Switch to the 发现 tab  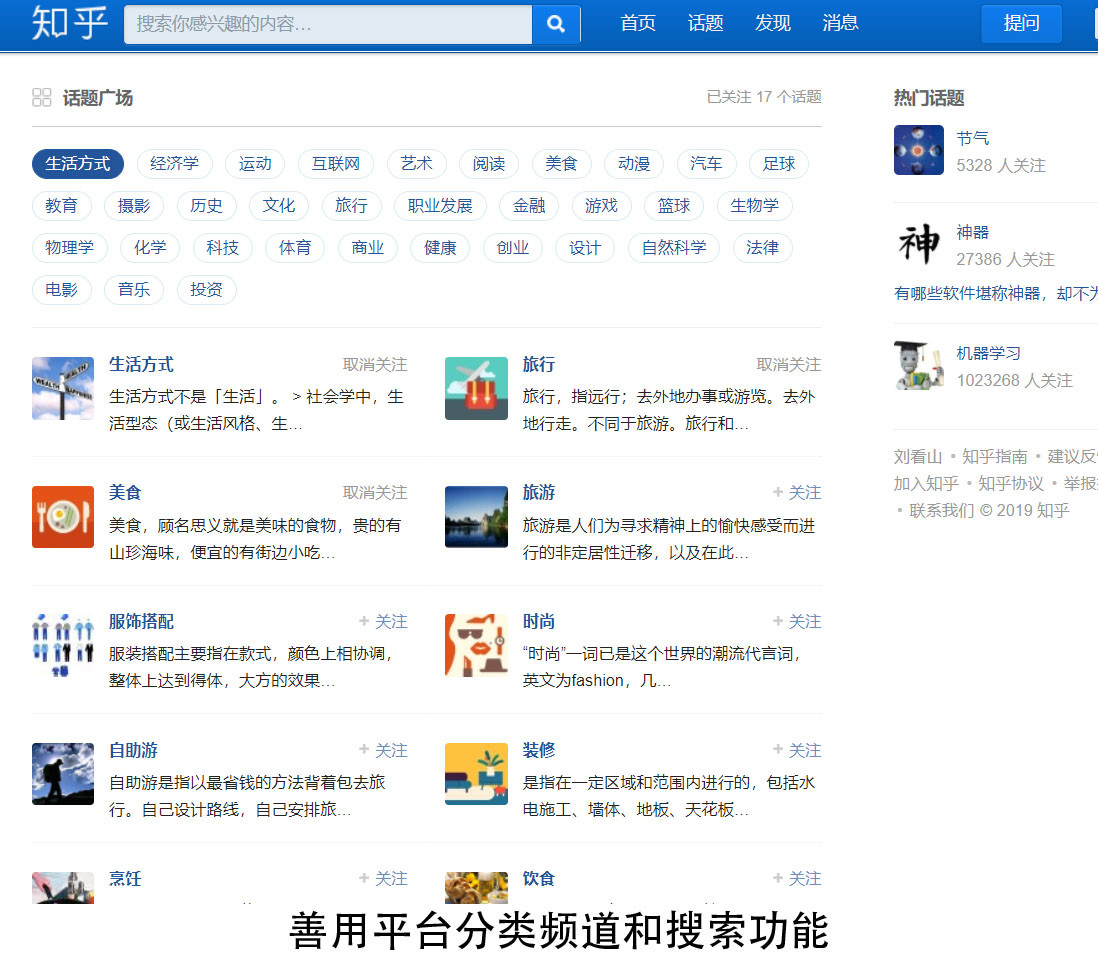(x=773, y=23)
